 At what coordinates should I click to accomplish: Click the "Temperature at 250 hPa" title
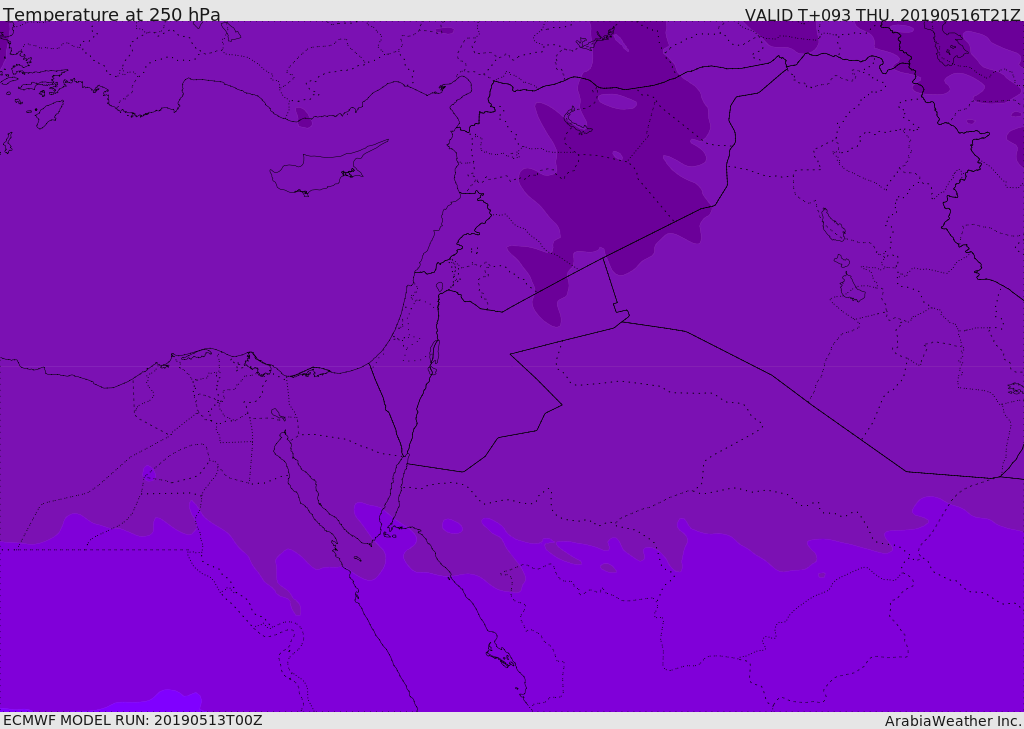click(x=112, y=15)
